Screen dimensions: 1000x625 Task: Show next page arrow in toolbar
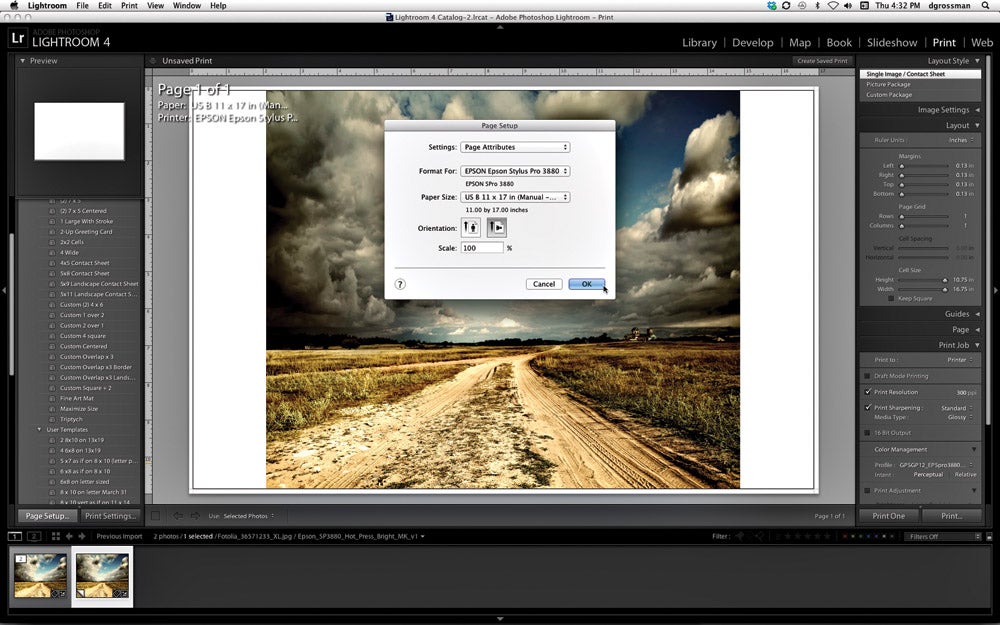tap(195, 516)
